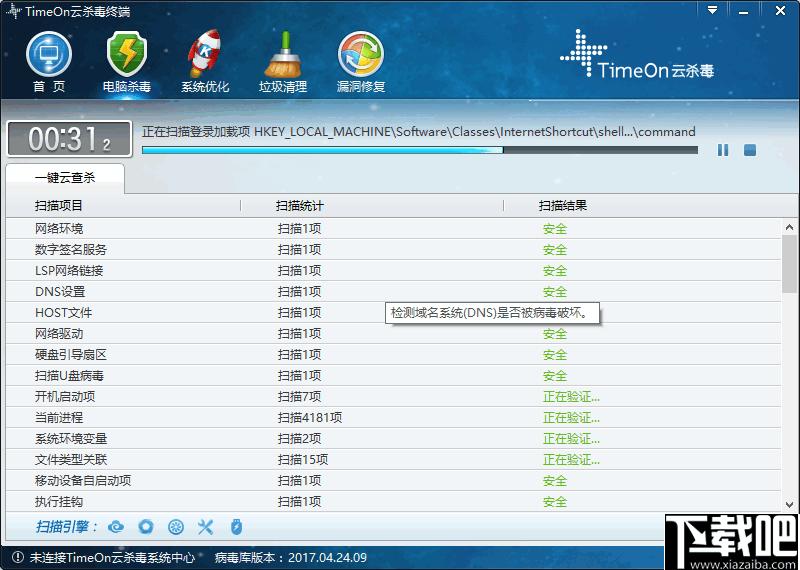Click 扫描2项 statistic cell
The height and width of the screenshot is (570, 800).
pyautogui.click(x=299, y=438)
